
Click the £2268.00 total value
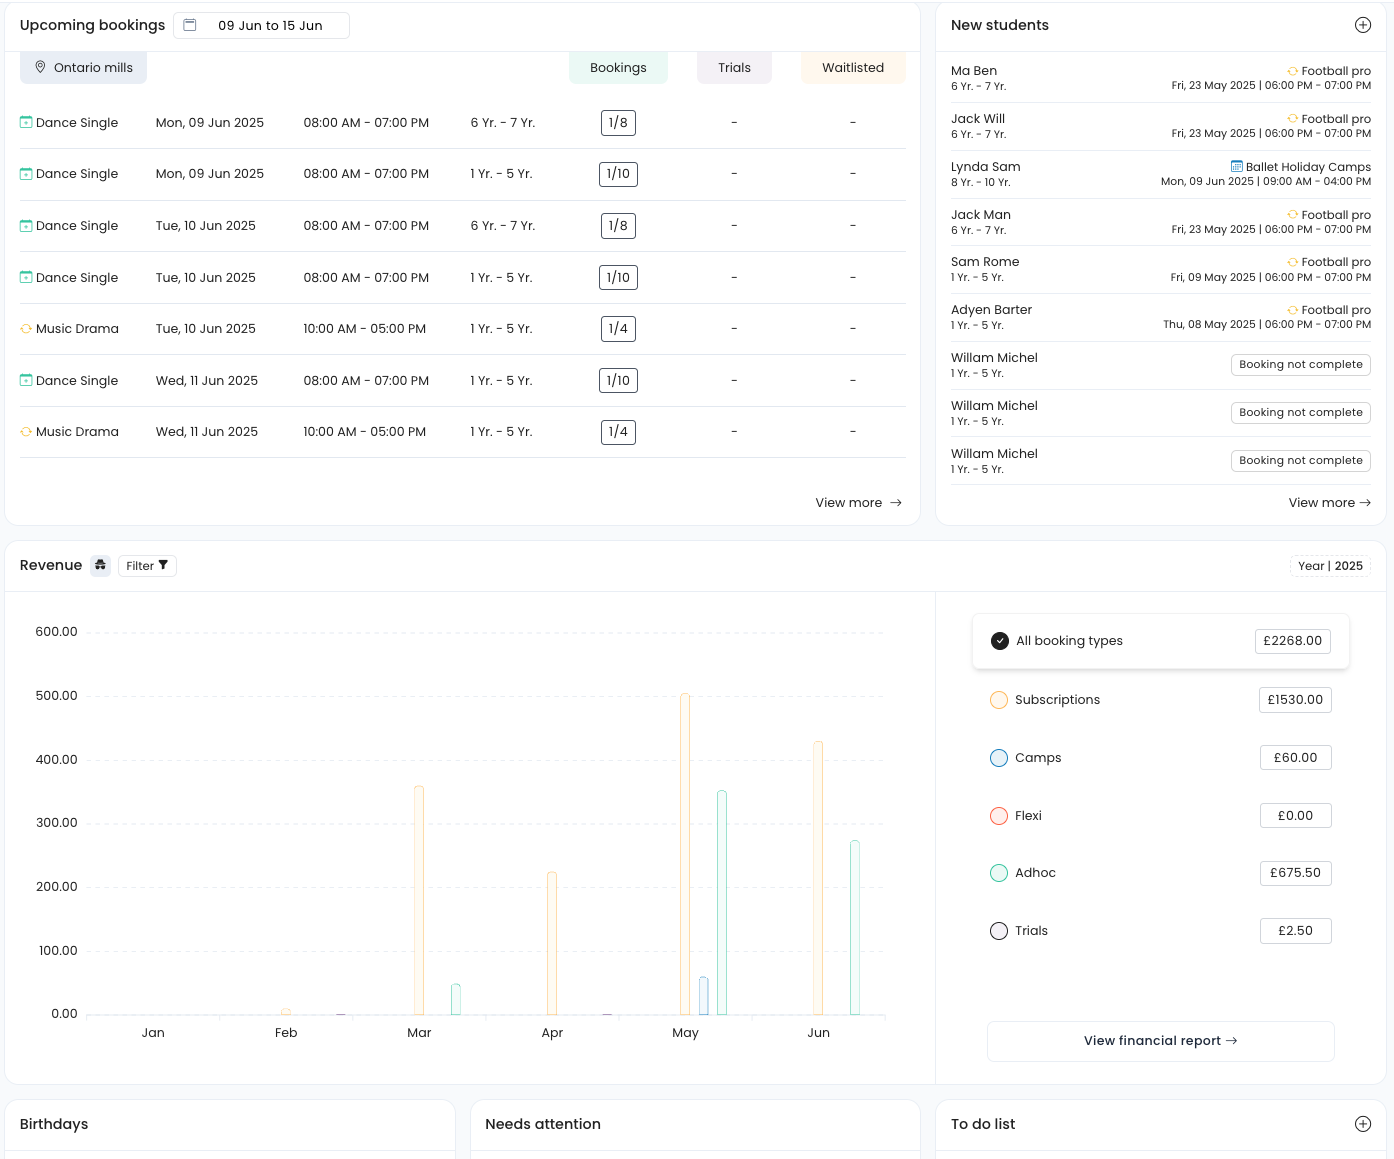[1293, 641]
